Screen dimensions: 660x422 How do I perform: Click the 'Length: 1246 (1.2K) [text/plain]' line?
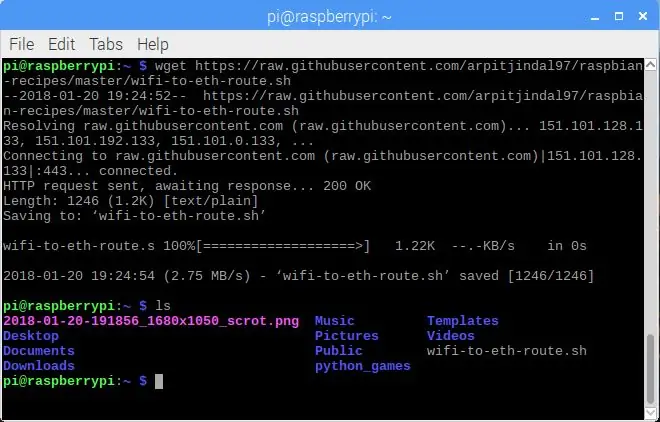coord(131,201)
